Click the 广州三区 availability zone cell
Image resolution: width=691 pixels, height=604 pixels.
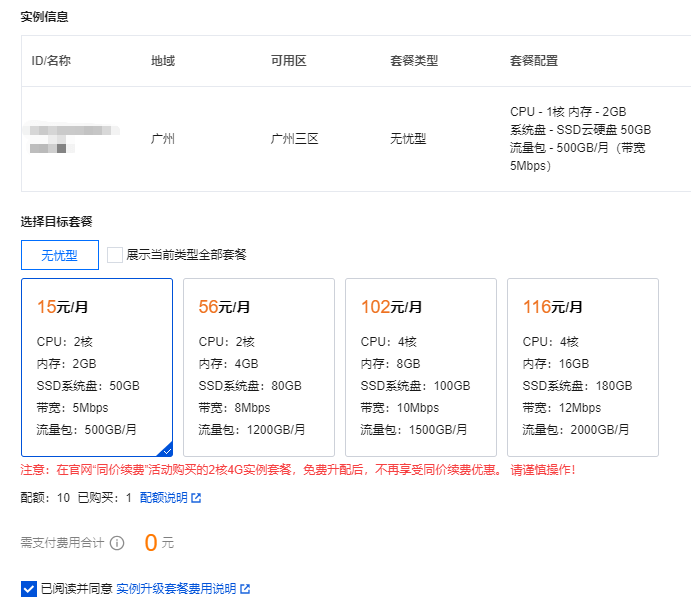point(294,139)
